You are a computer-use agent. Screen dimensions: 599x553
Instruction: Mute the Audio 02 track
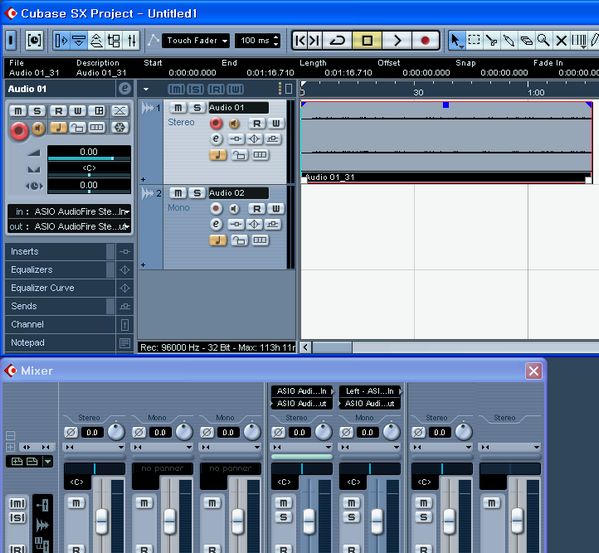click(178, 193)
